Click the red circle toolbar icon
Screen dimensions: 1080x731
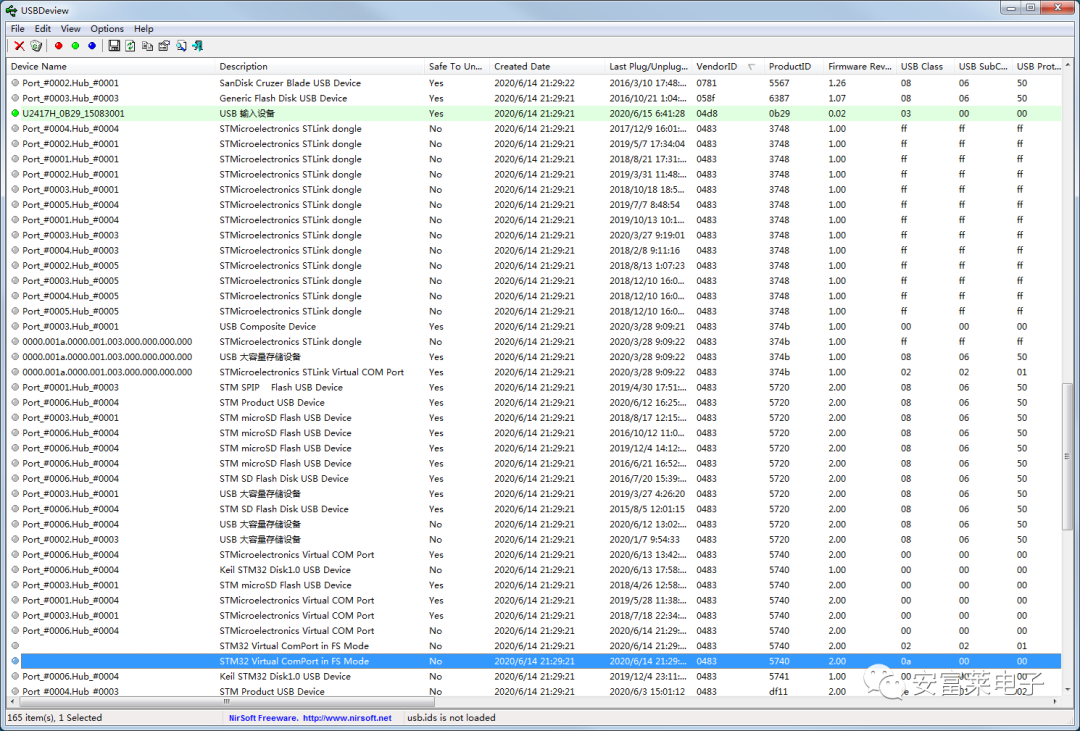coord(59,46)
